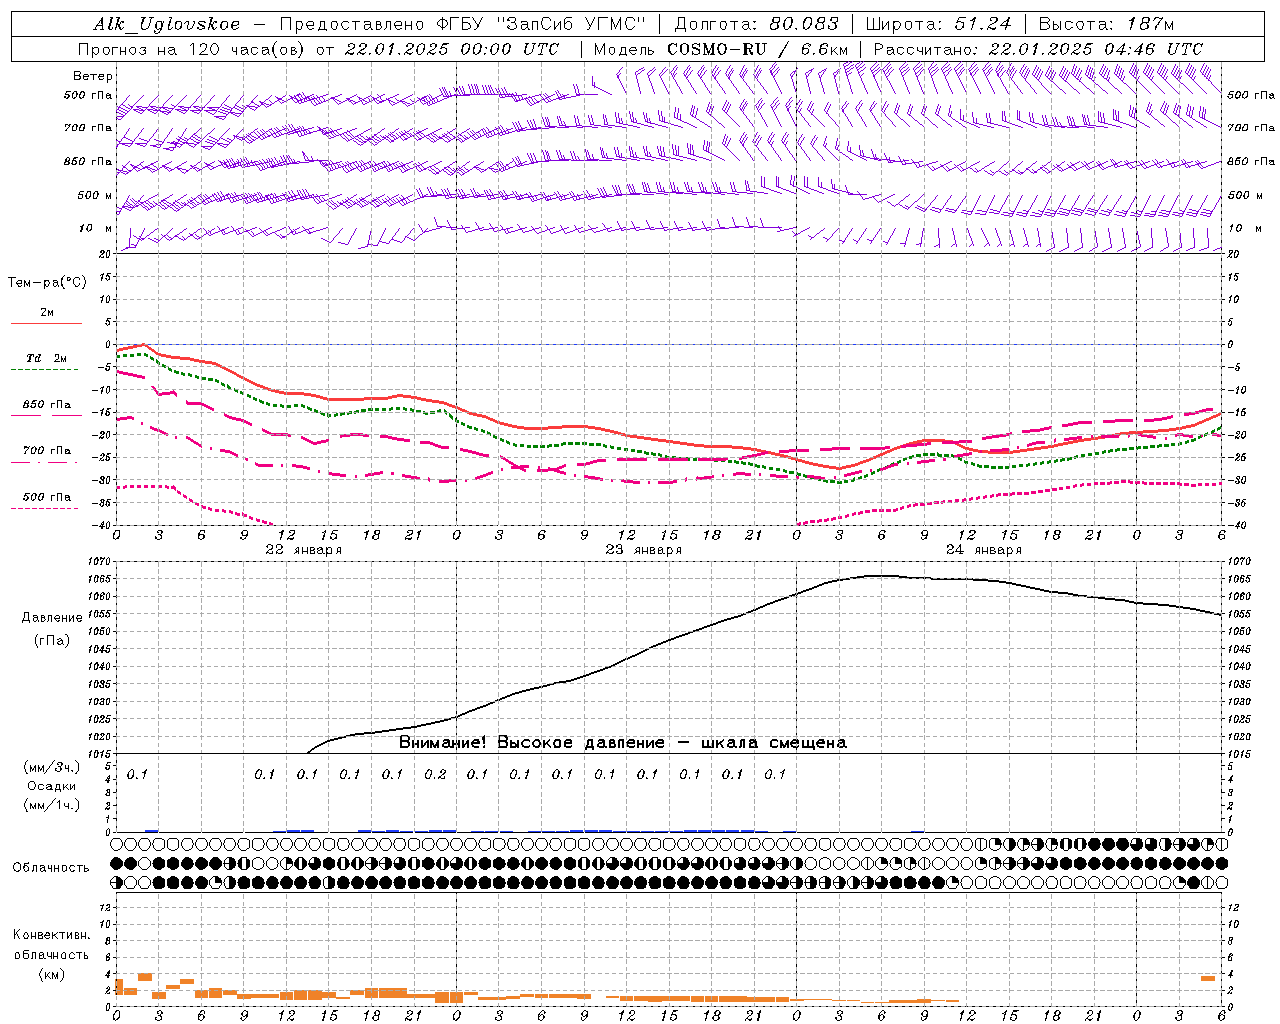The height and width of the screenshot is (1024, 1280).
Task: Click the Ветер wind panel label
Action: click(x=93, y=76)
